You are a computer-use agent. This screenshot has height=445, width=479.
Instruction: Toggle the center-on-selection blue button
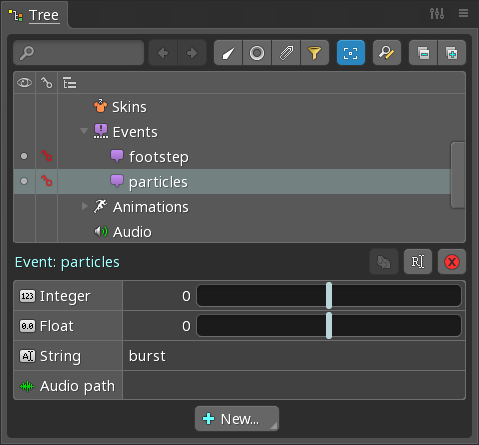click(x=351, y=53)
